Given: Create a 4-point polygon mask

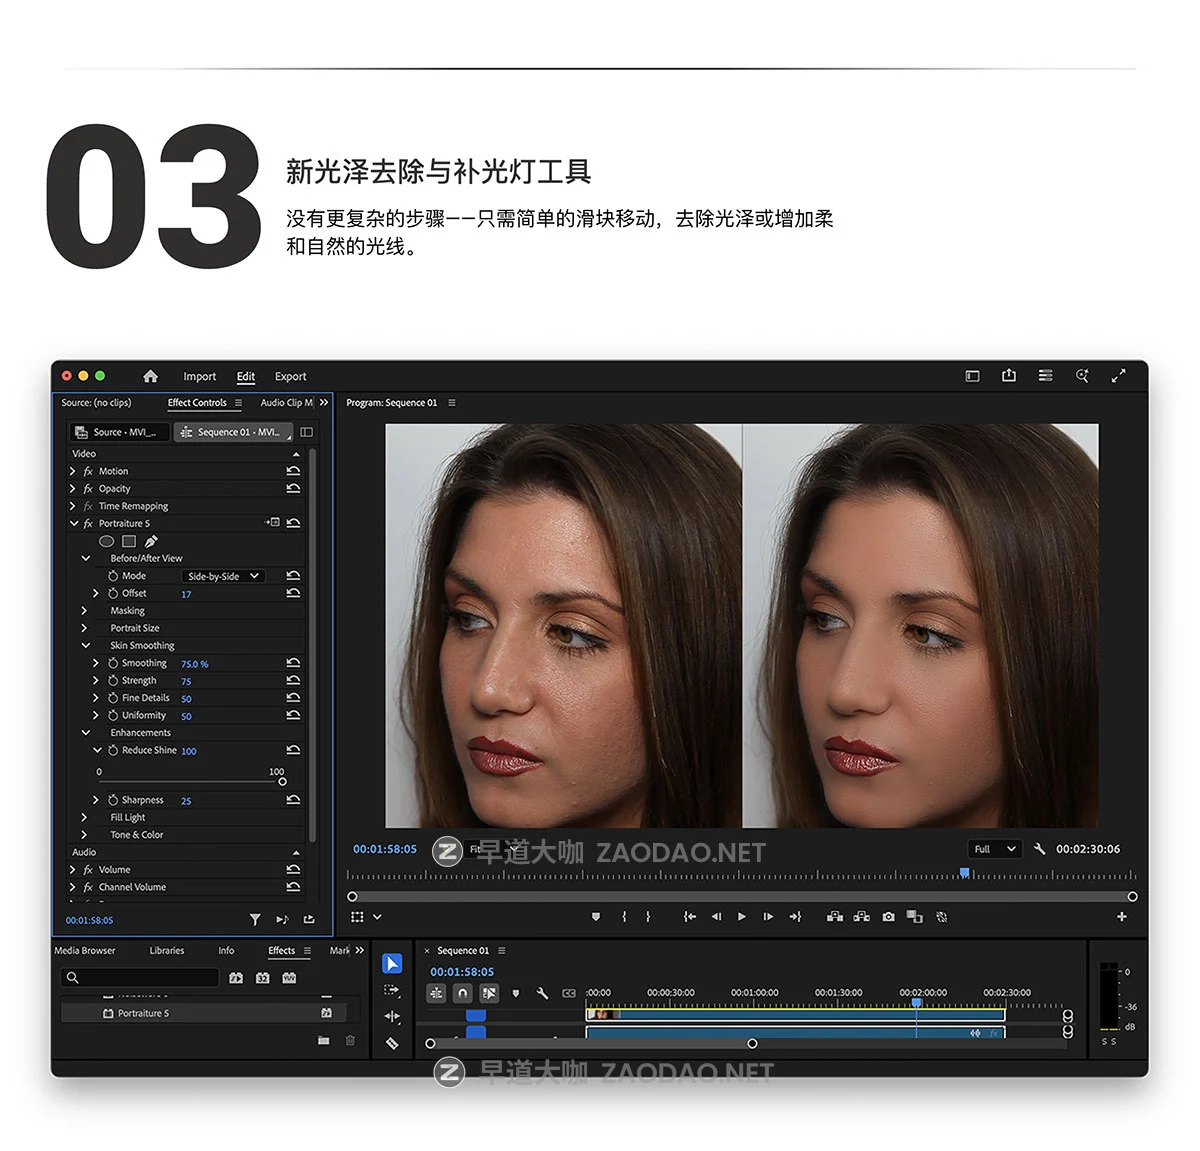Looking at the screenshot, I should pyautogui.click(x=129, y=541).
